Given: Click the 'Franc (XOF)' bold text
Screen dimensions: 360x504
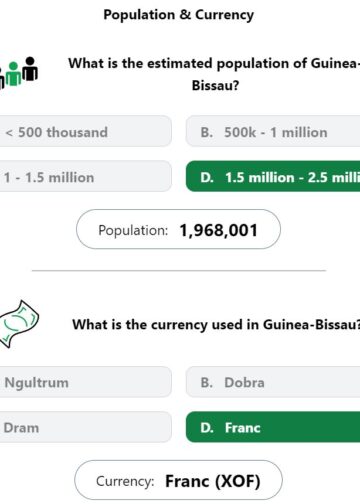Looking at the screenshot, I should point(213,481).
